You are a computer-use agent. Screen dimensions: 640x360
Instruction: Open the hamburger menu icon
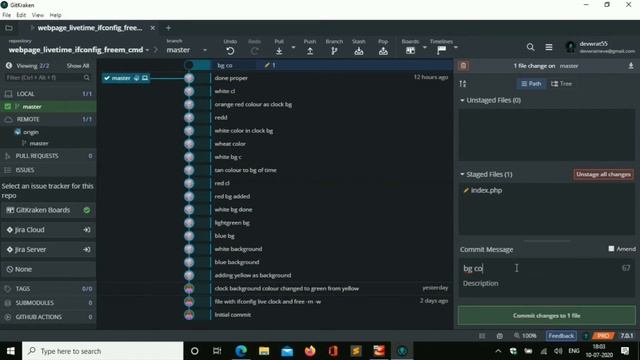pyautogui.click(x=549, y=47)
